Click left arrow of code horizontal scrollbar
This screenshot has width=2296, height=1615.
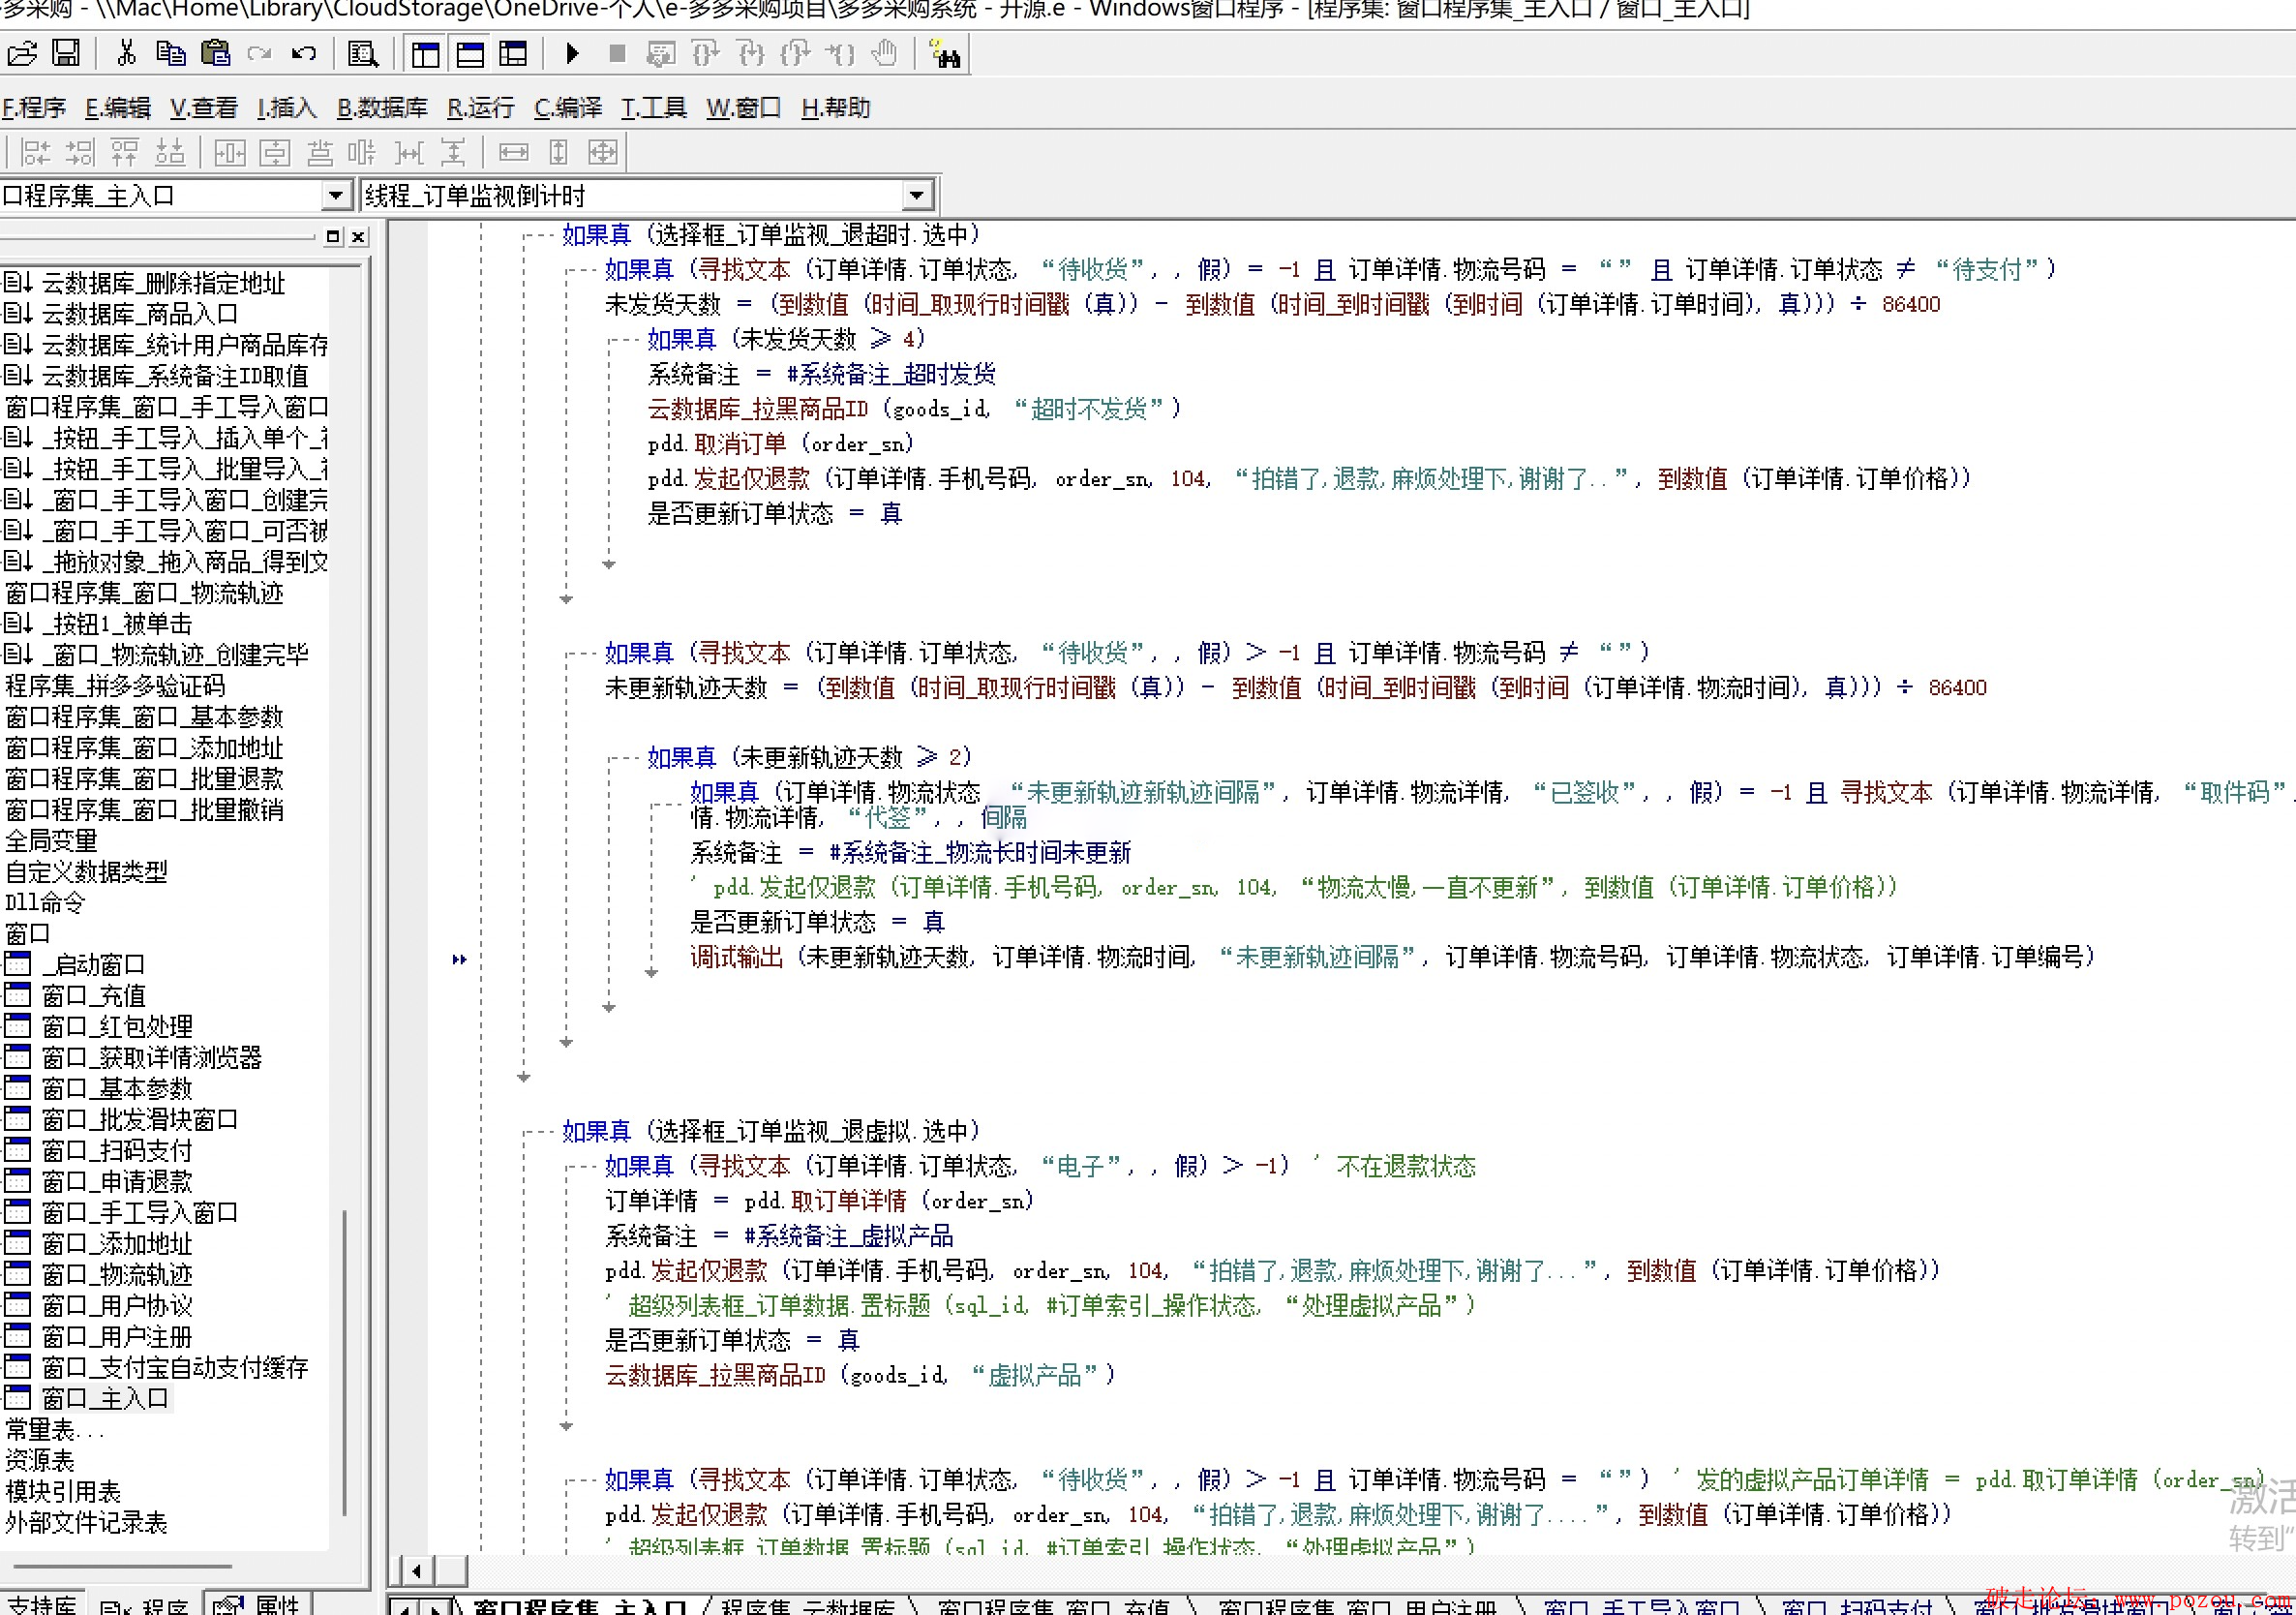(x=416, y=1570)
